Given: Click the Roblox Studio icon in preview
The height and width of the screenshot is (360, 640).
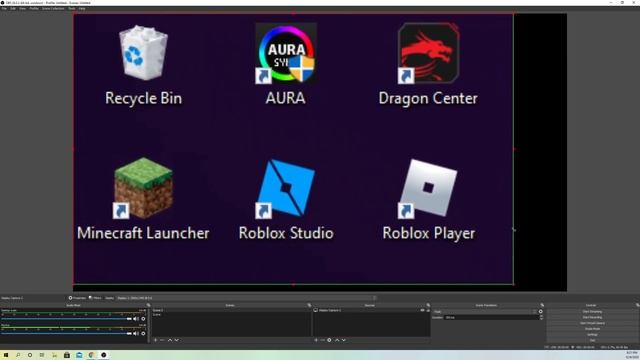Looking at the screenshot, I should (286, 188).
